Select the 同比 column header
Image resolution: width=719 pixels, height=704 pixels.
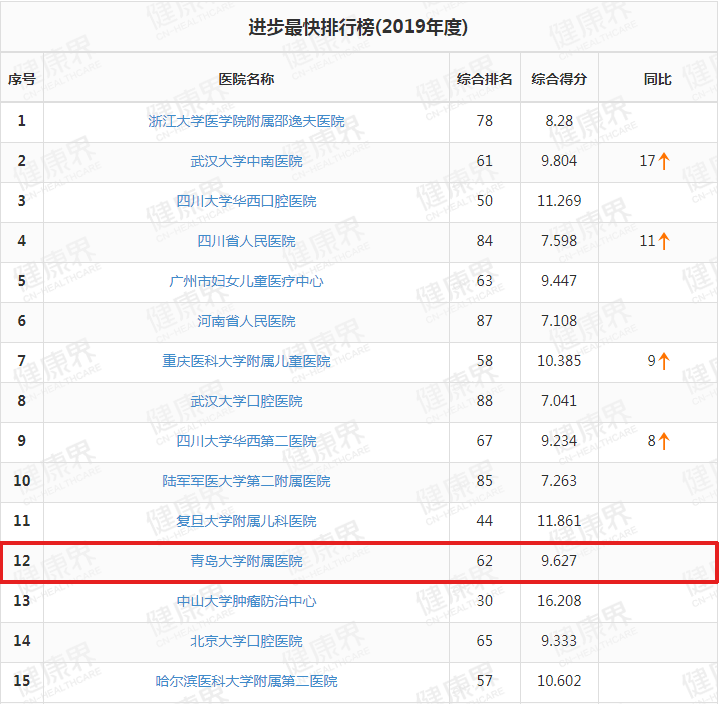point(657,79)
